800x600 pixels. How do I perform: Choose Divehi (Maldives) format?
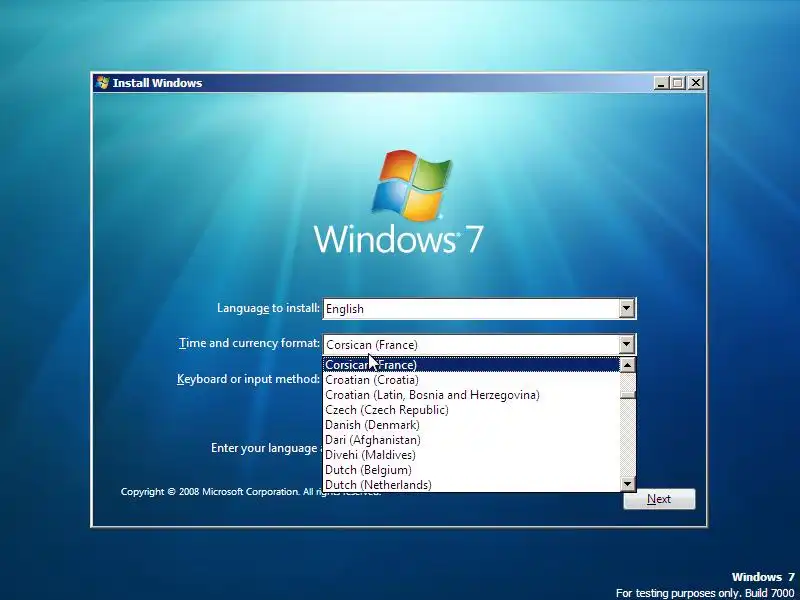pyautogui.click(x=472, y=455)
